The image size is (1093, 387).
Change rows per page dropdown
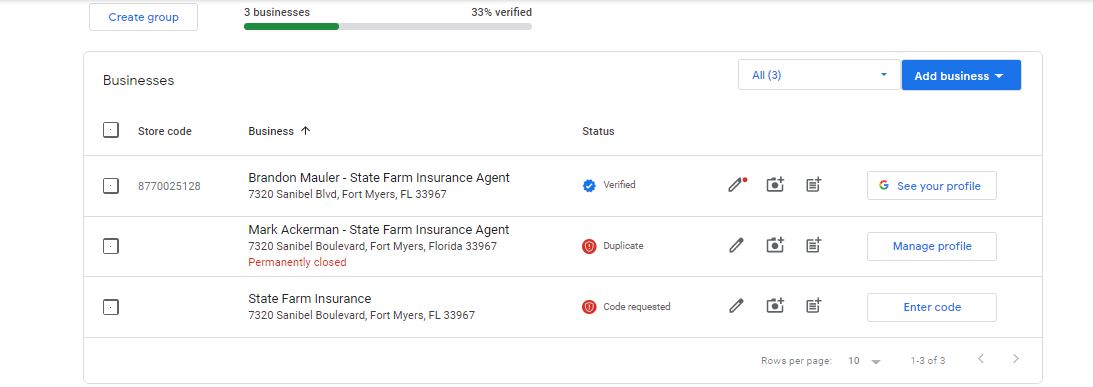tap(864, 361)
